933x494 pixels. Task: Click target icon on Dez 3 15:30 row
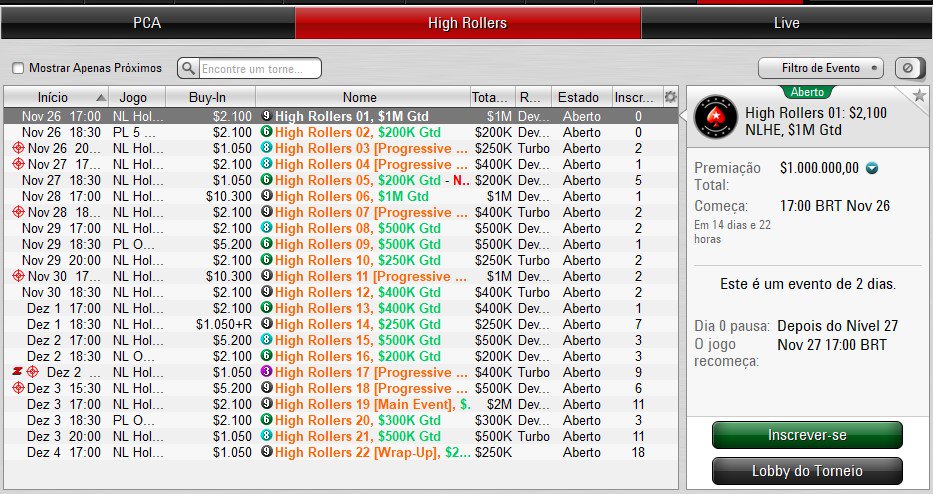pyautogui.click(x=18, y=387)
